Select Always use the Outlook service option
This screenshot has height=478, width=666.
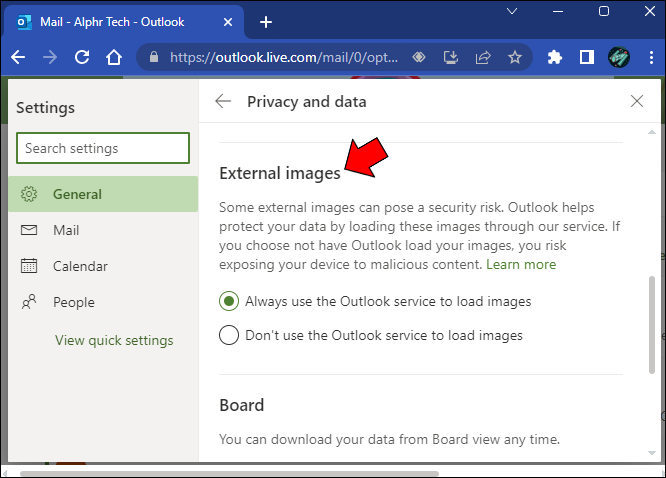point(229,301)
